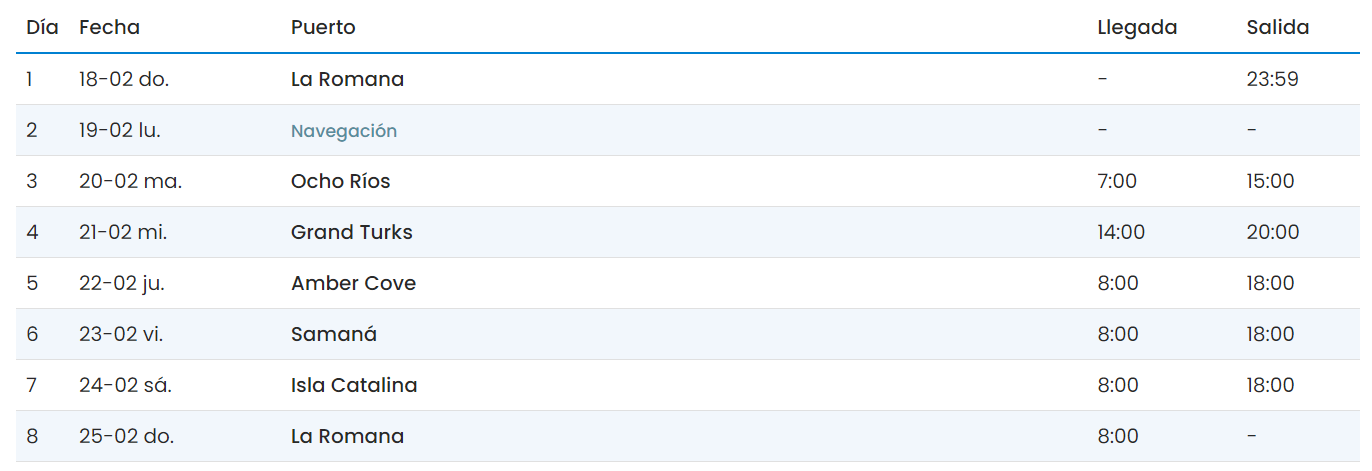Click the 14:00 arrival time for Grand Turks
The image size is (1372, 471).
[1121, 232]
